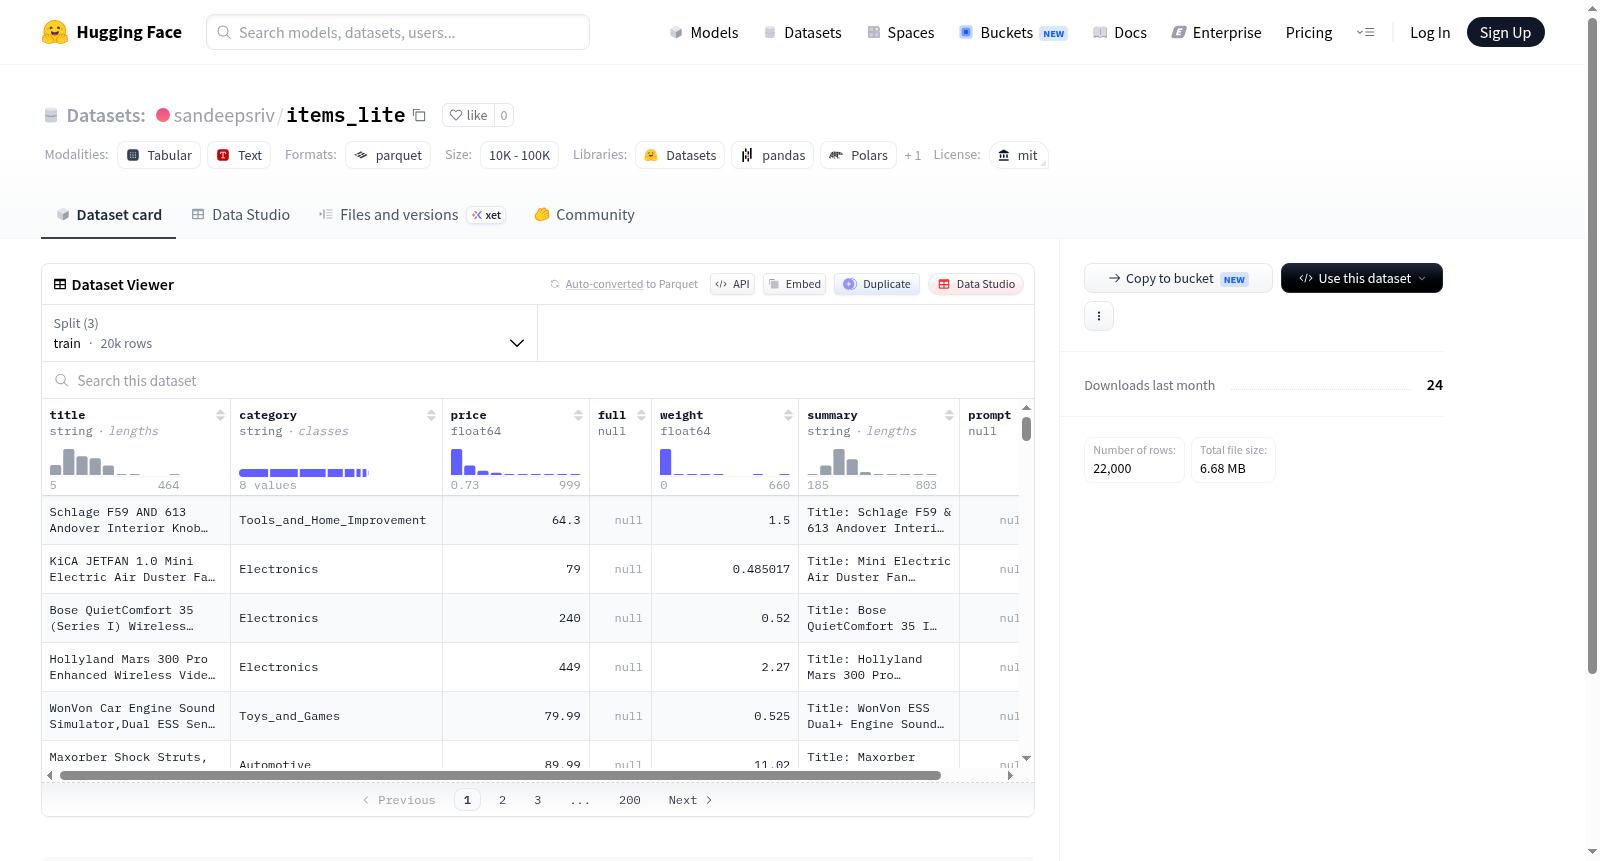Click the table vertical scrollbar thumb
Image resolution: width=1600 pixels, height=861 pixels.
click(1026, 429)
